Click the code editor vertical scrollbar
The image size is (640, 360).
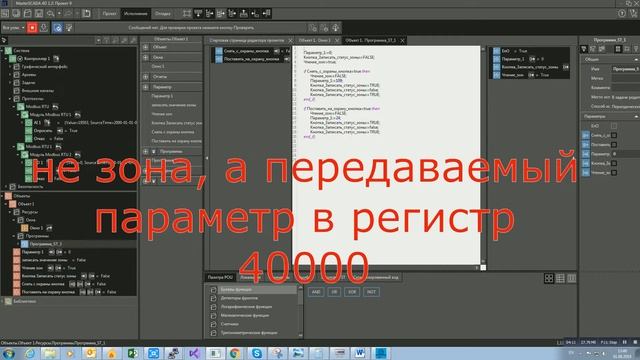pos(483,155)
